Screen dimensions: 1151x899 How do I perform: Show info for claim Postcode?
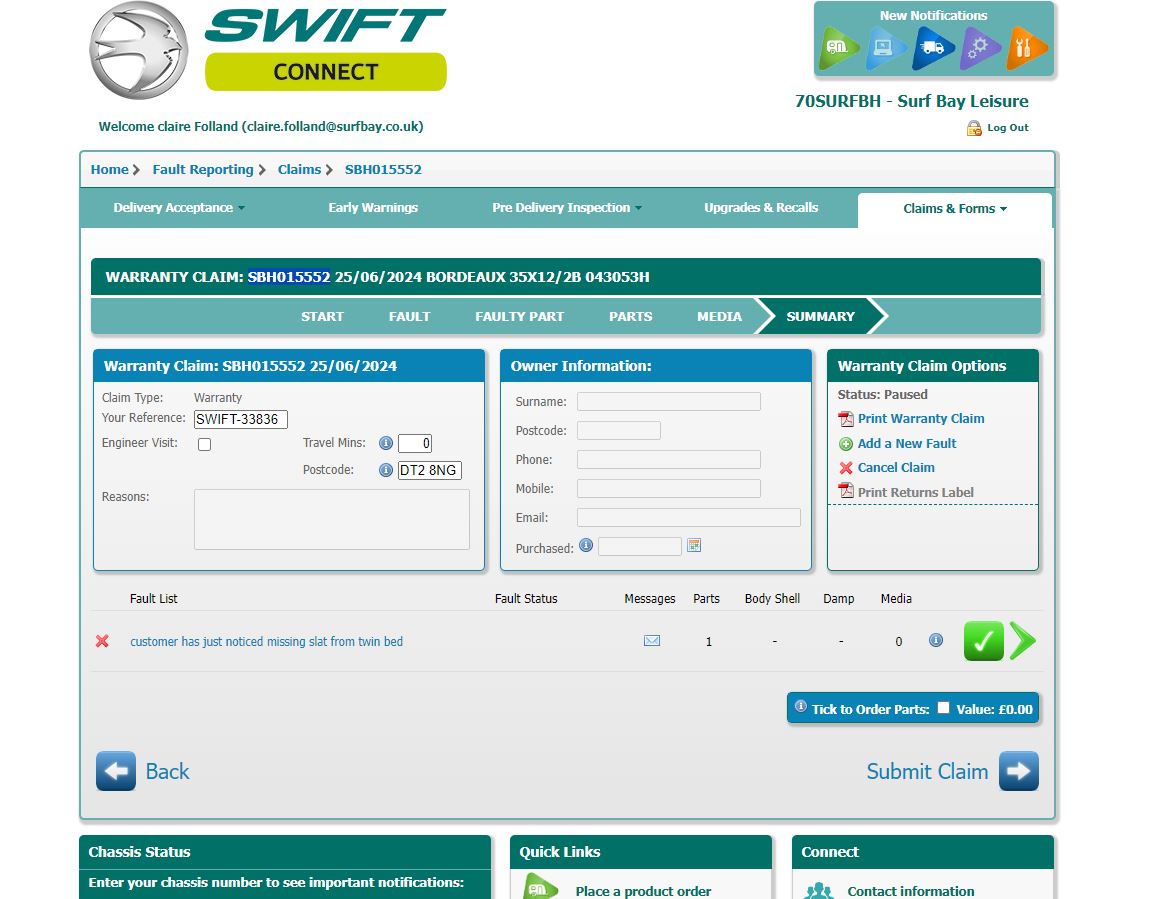(x=385, y=470)
